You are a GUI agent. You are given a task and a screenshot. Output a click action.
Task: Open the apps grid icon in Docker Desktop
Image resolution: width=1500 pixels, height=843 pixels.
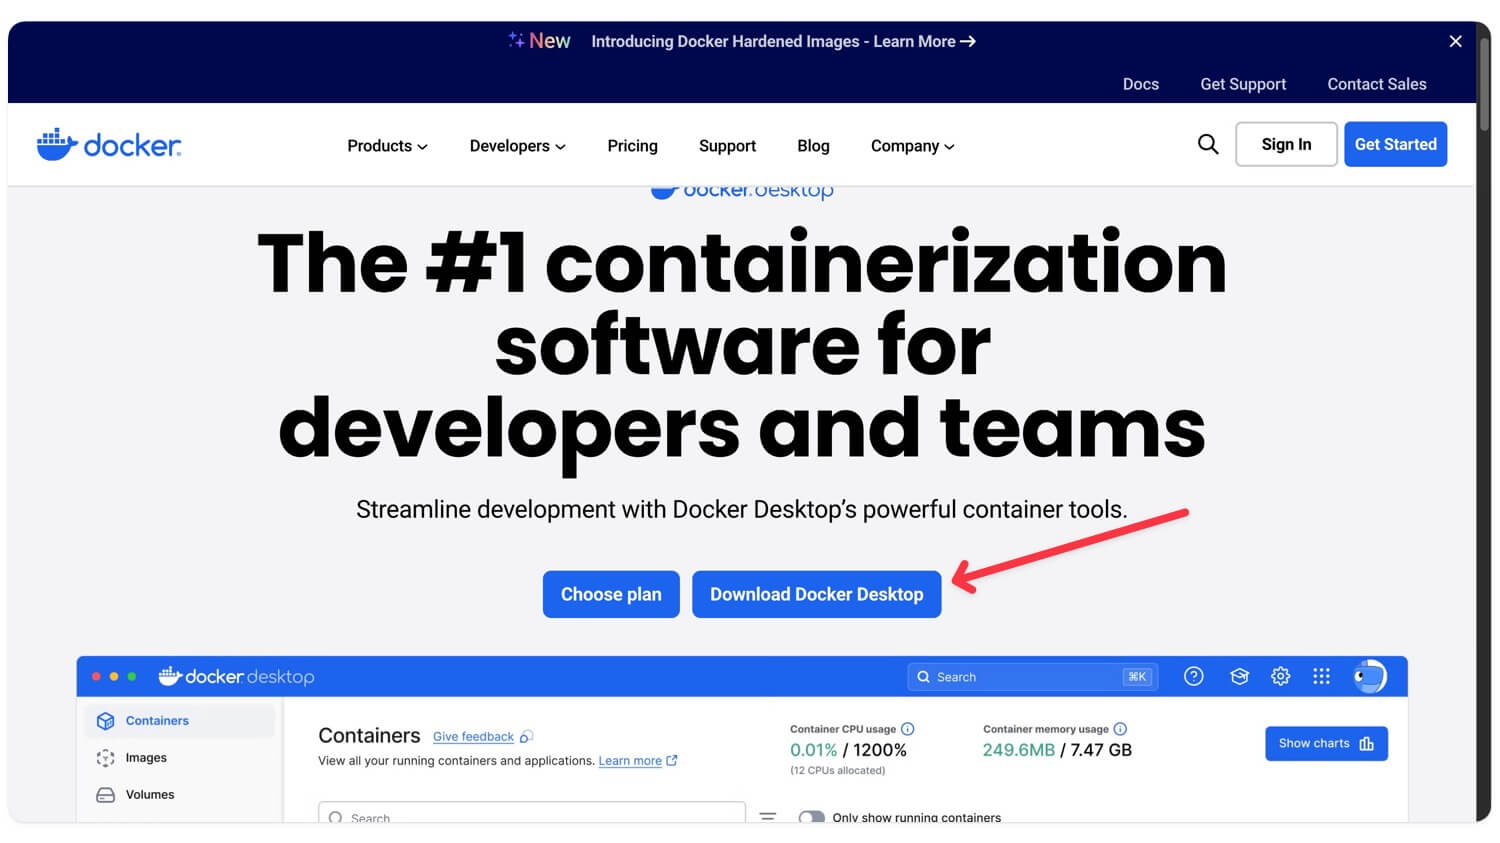[x=1321, y=676]
